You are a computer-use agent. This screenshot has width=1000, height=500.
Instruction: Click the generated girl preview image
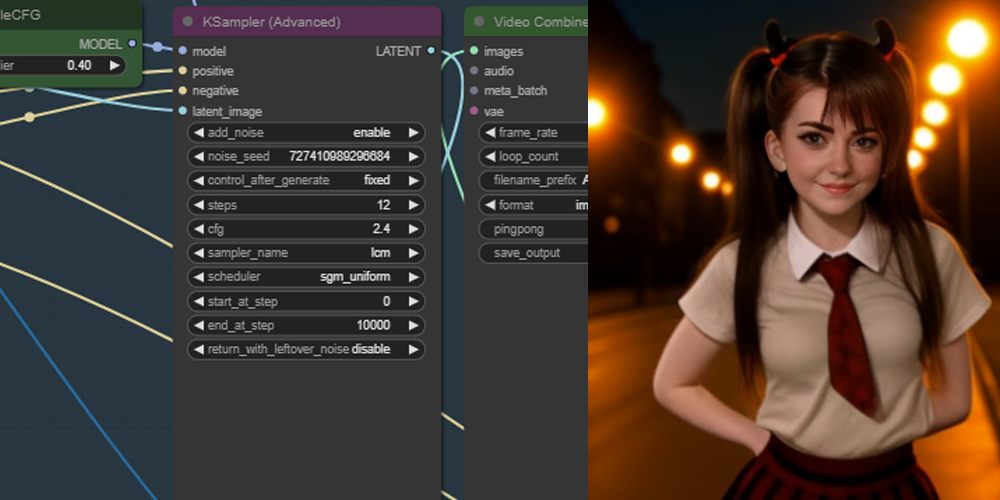point(794,250)
